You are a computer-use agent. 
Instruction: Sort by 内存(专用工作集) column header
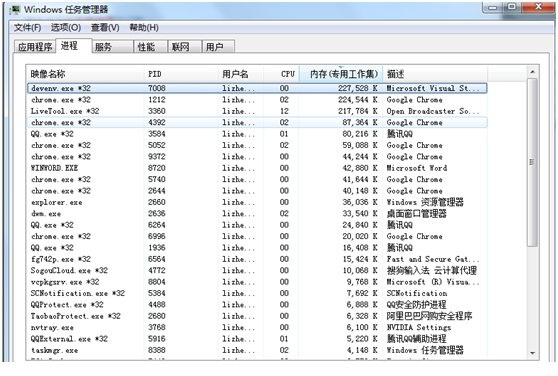[341, 74]
